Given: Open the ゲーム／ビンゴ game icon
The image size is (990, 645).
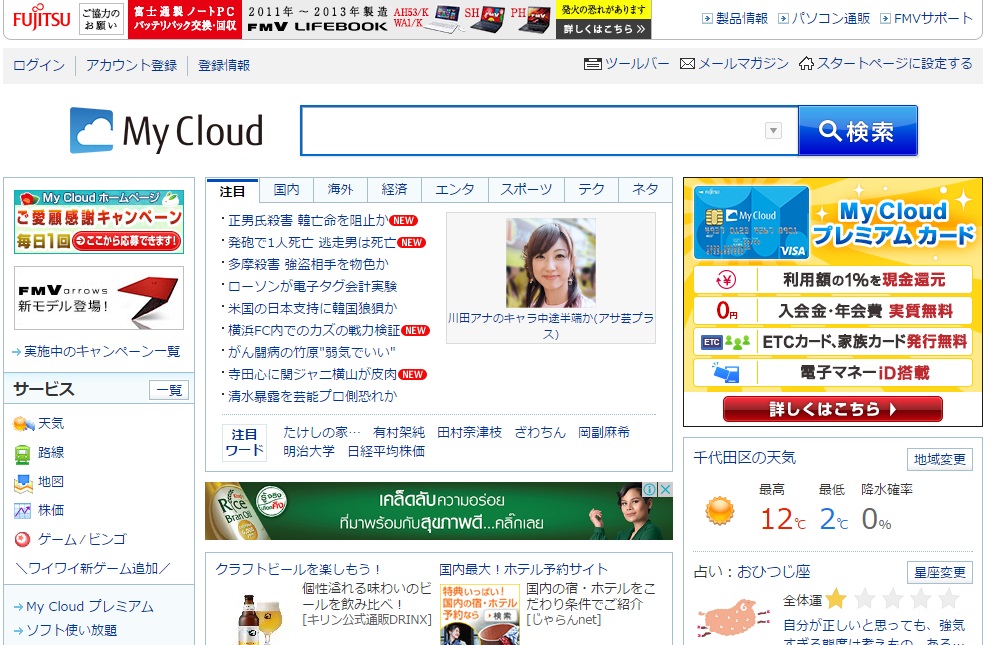Looking at the screenshot, I should click(22, 540).
